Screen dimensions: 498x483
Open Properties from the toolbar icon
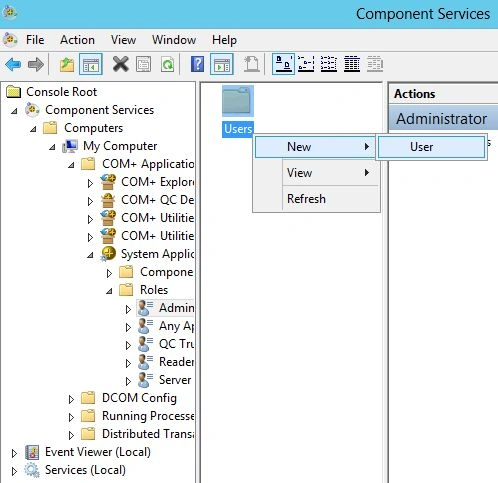click(144, 64)
